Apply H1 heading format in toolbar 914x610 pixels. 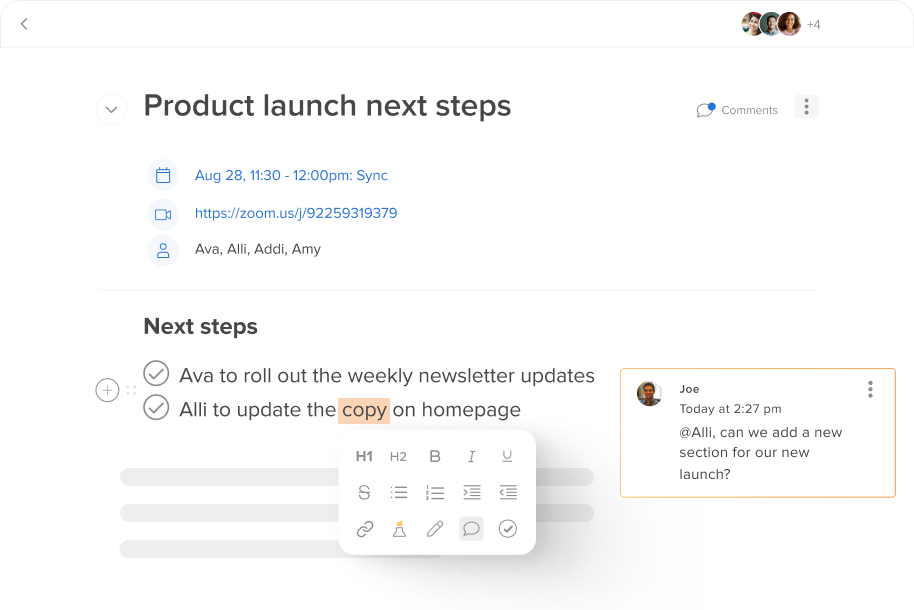tap(364, 456)
